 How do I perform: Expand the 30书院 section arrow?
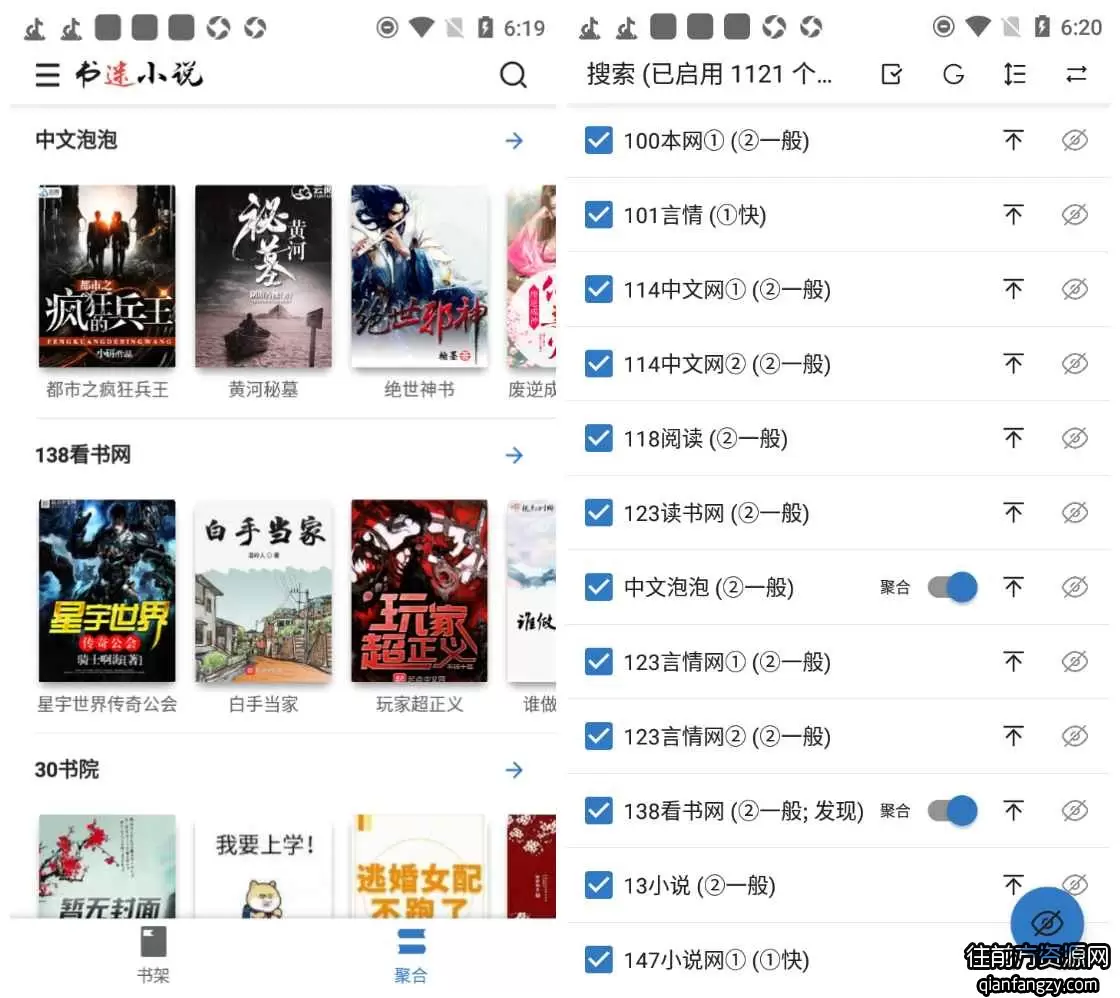coord(514,769)
